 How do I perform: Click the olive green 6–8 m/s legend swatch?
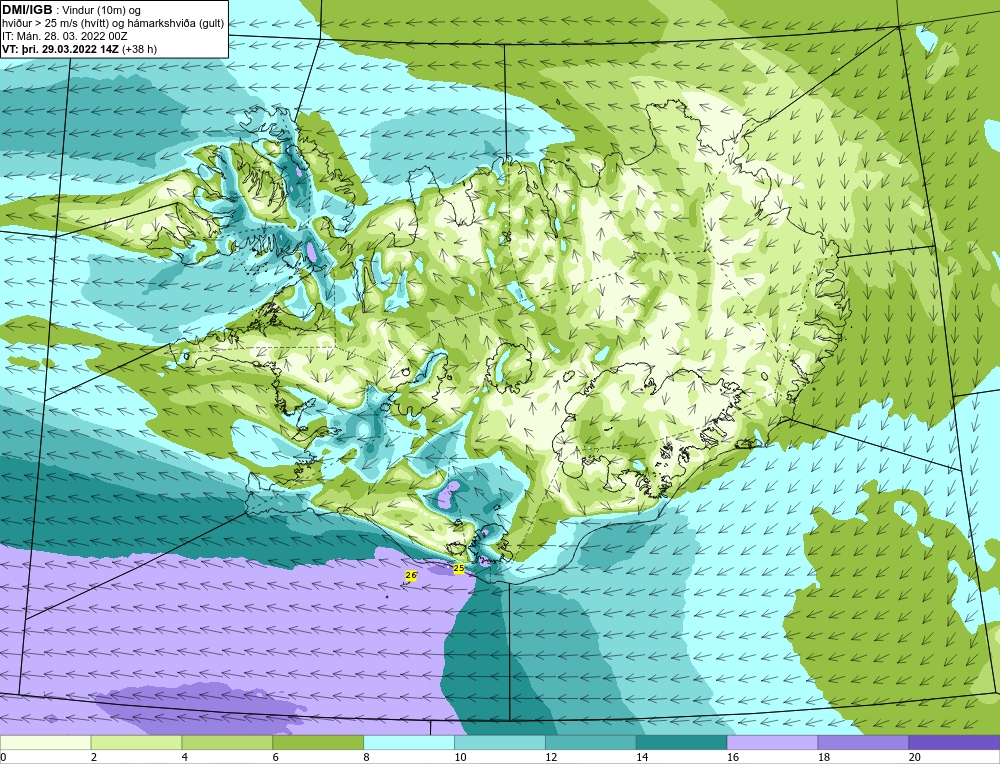tap(318, 743)
